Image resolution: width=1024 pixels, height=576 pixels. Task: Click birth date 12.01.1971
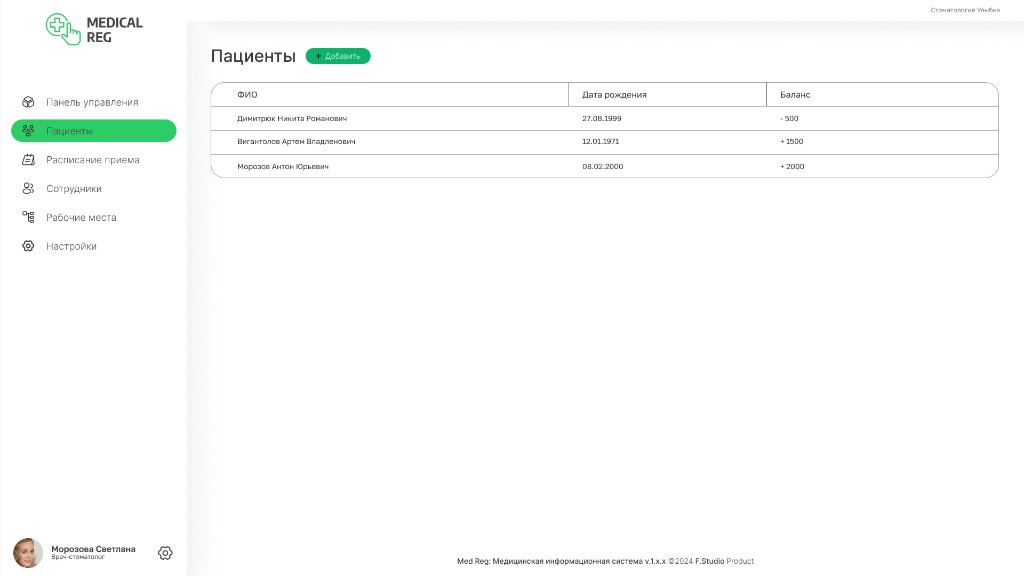(x=600, y=142)
